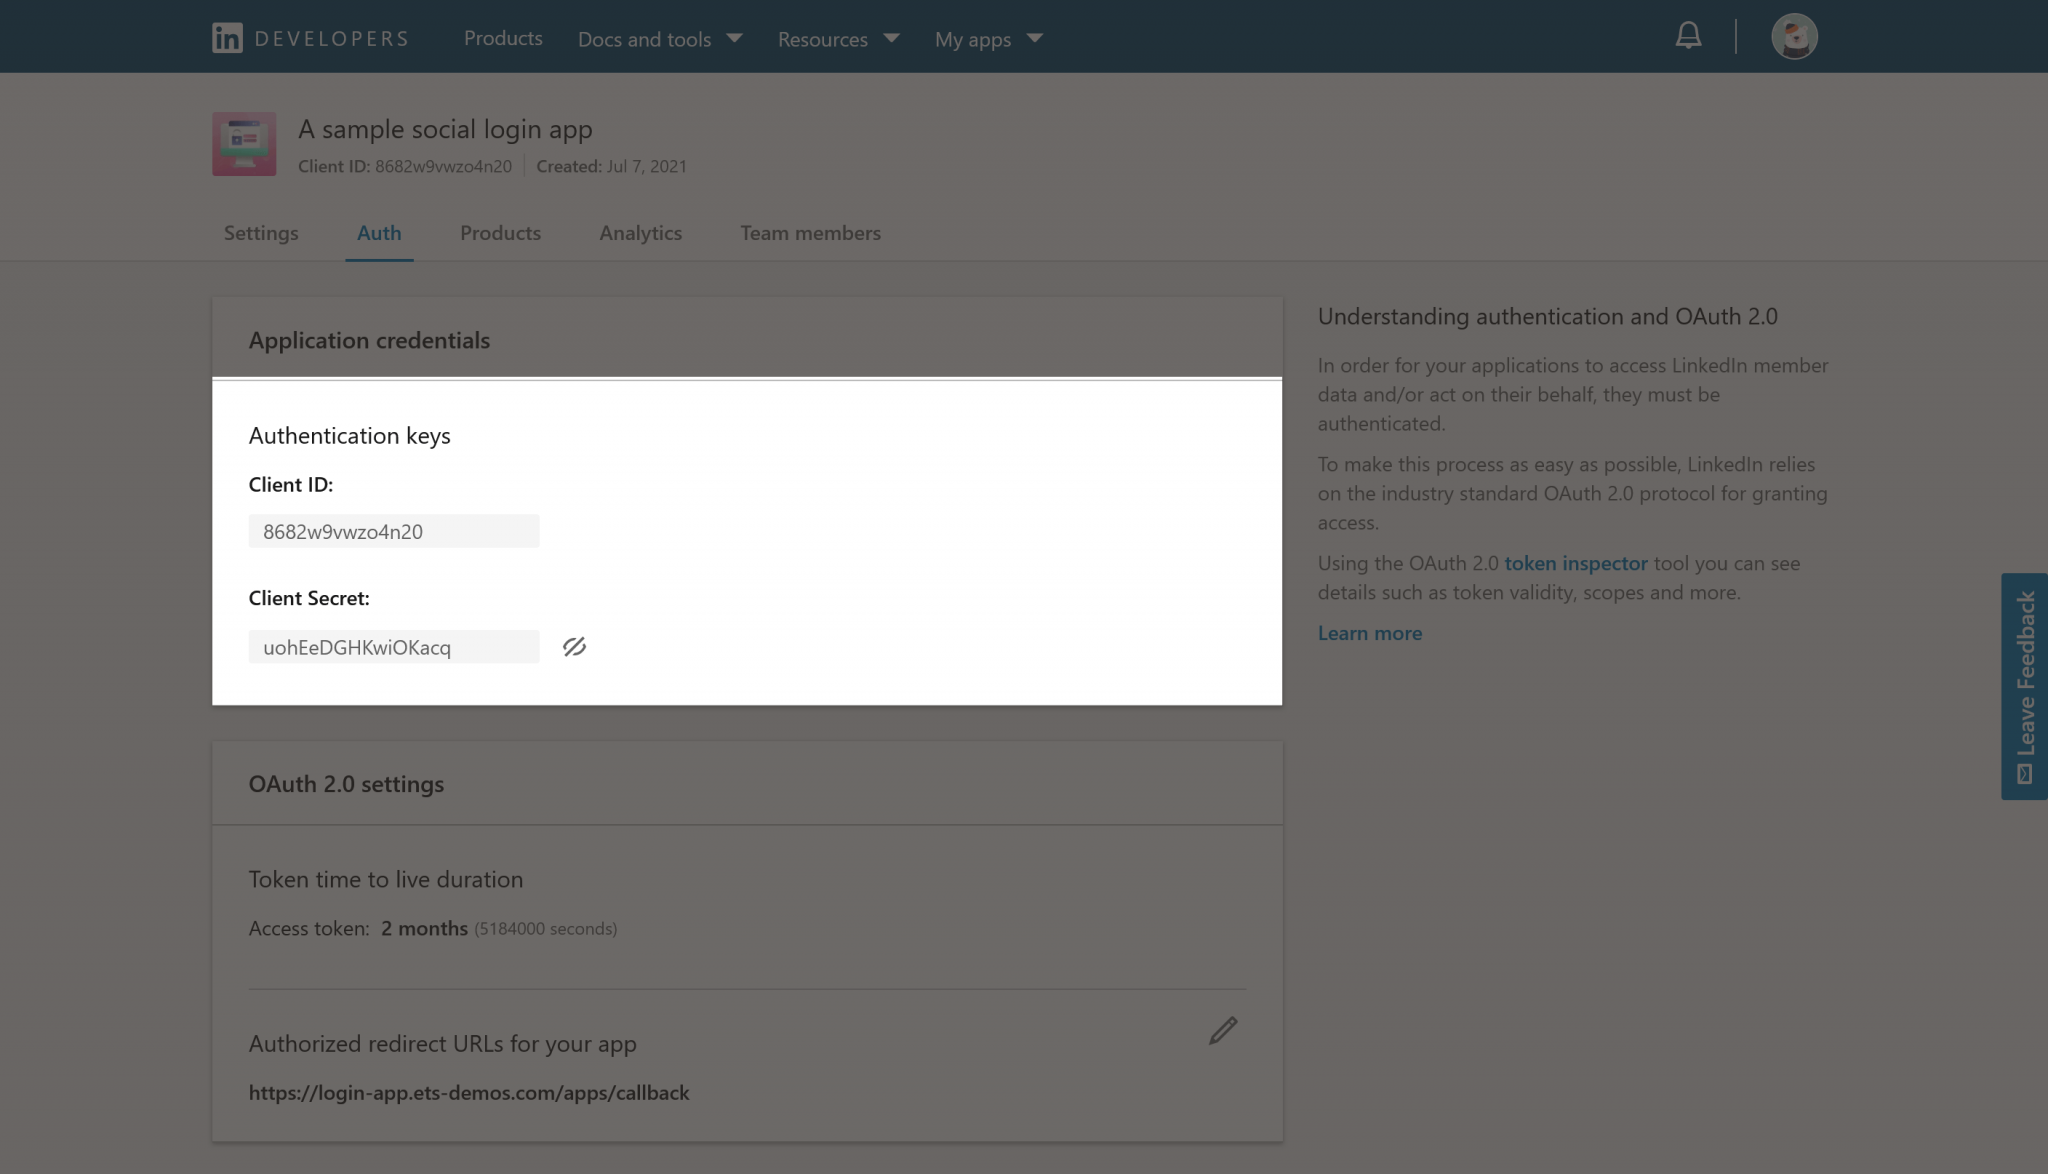Open the My apps dropdown
This screenshot has height=1174, width=2048.
point(987,38)
